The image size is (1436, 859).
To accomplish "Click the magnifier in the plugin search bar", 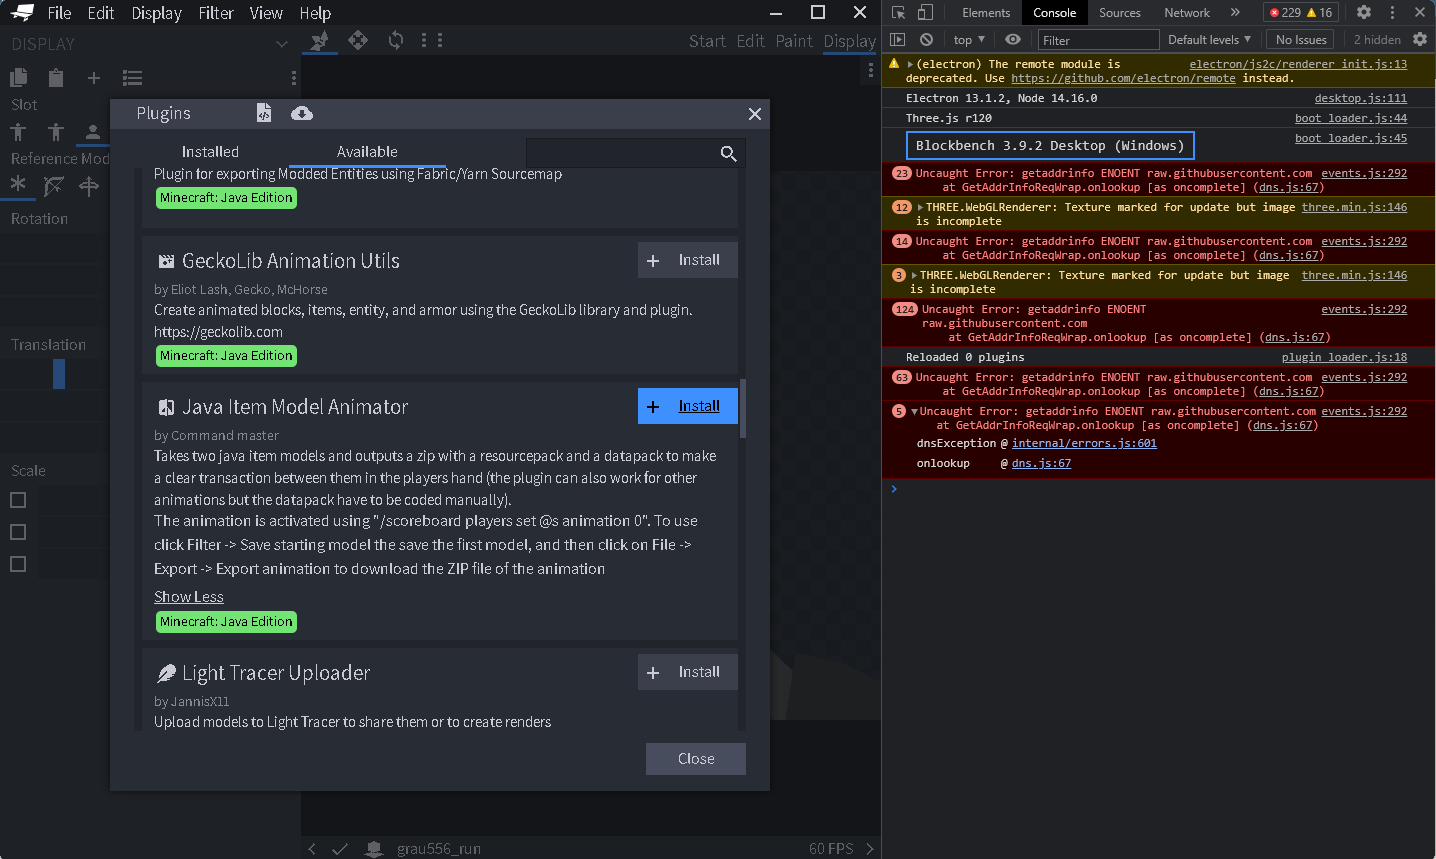I will [729, 153].
